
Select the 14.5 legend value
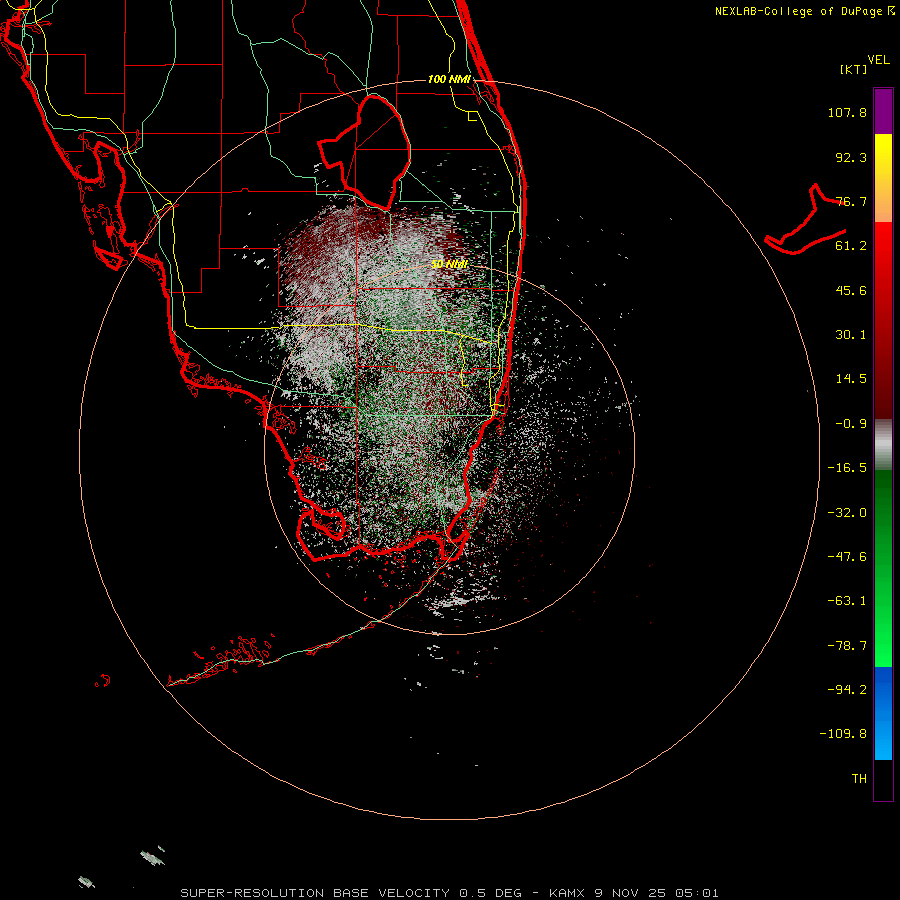point(851,379)
